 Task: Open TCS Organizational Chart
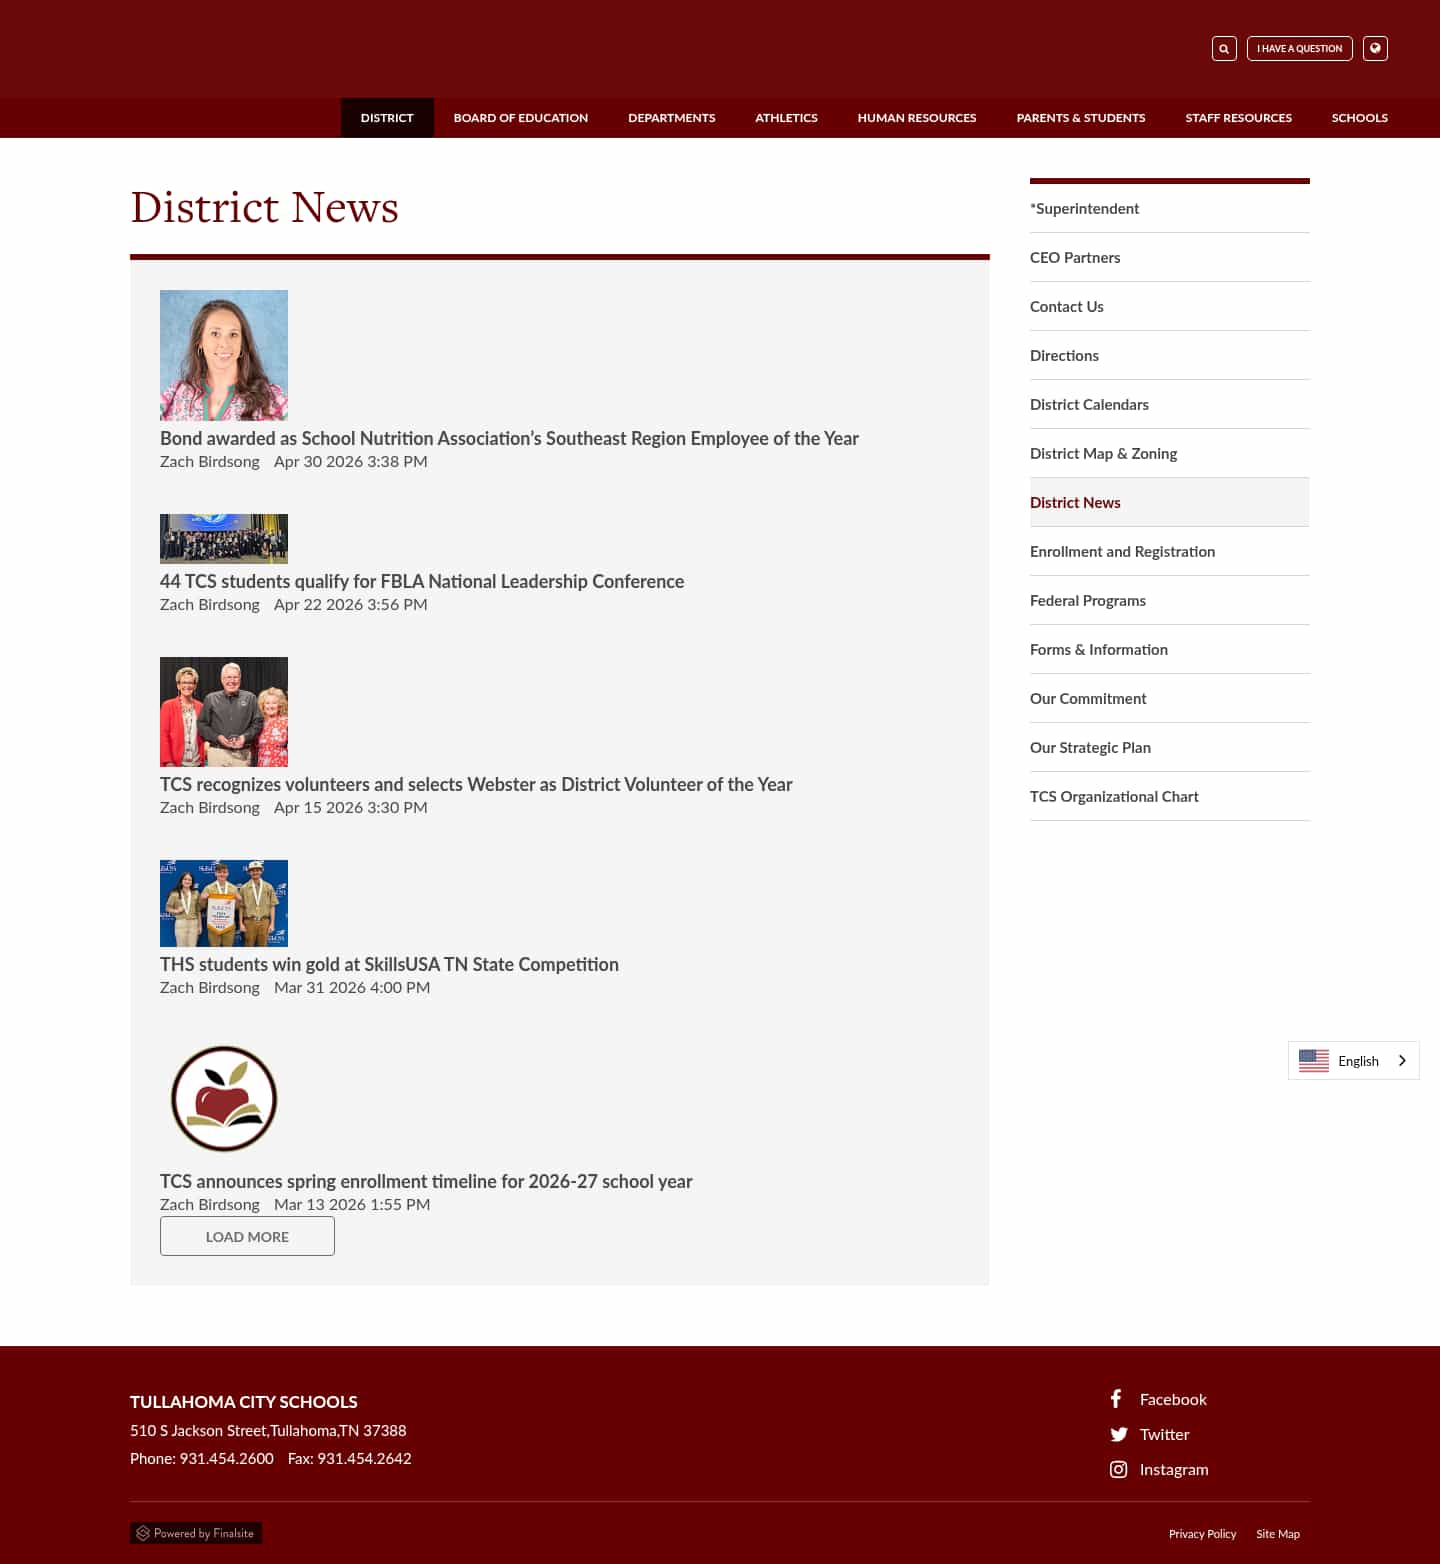tap(1170, 796)
